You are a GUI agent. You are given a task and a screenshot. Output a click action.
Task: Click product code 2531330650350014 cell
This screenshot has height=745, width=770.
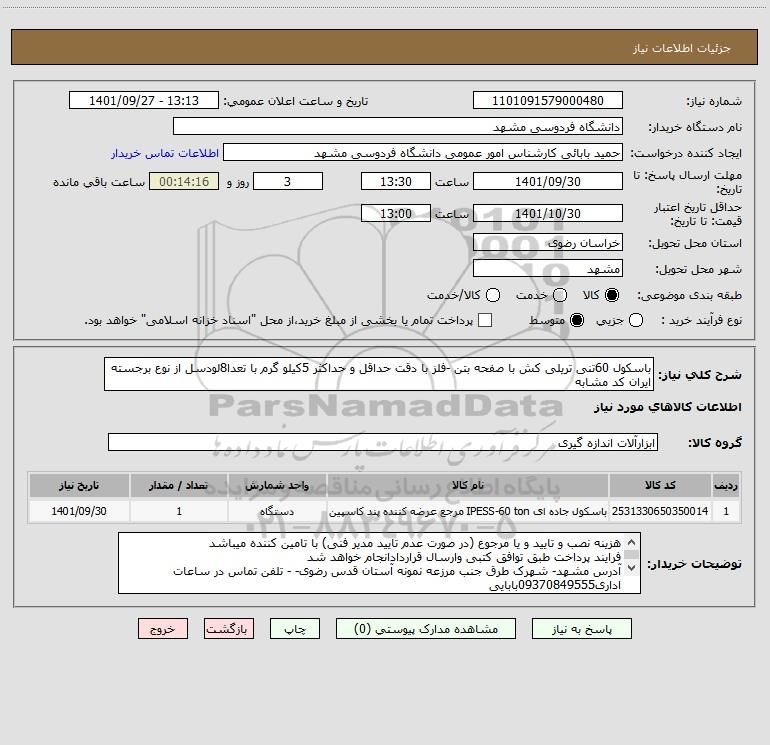660,511
